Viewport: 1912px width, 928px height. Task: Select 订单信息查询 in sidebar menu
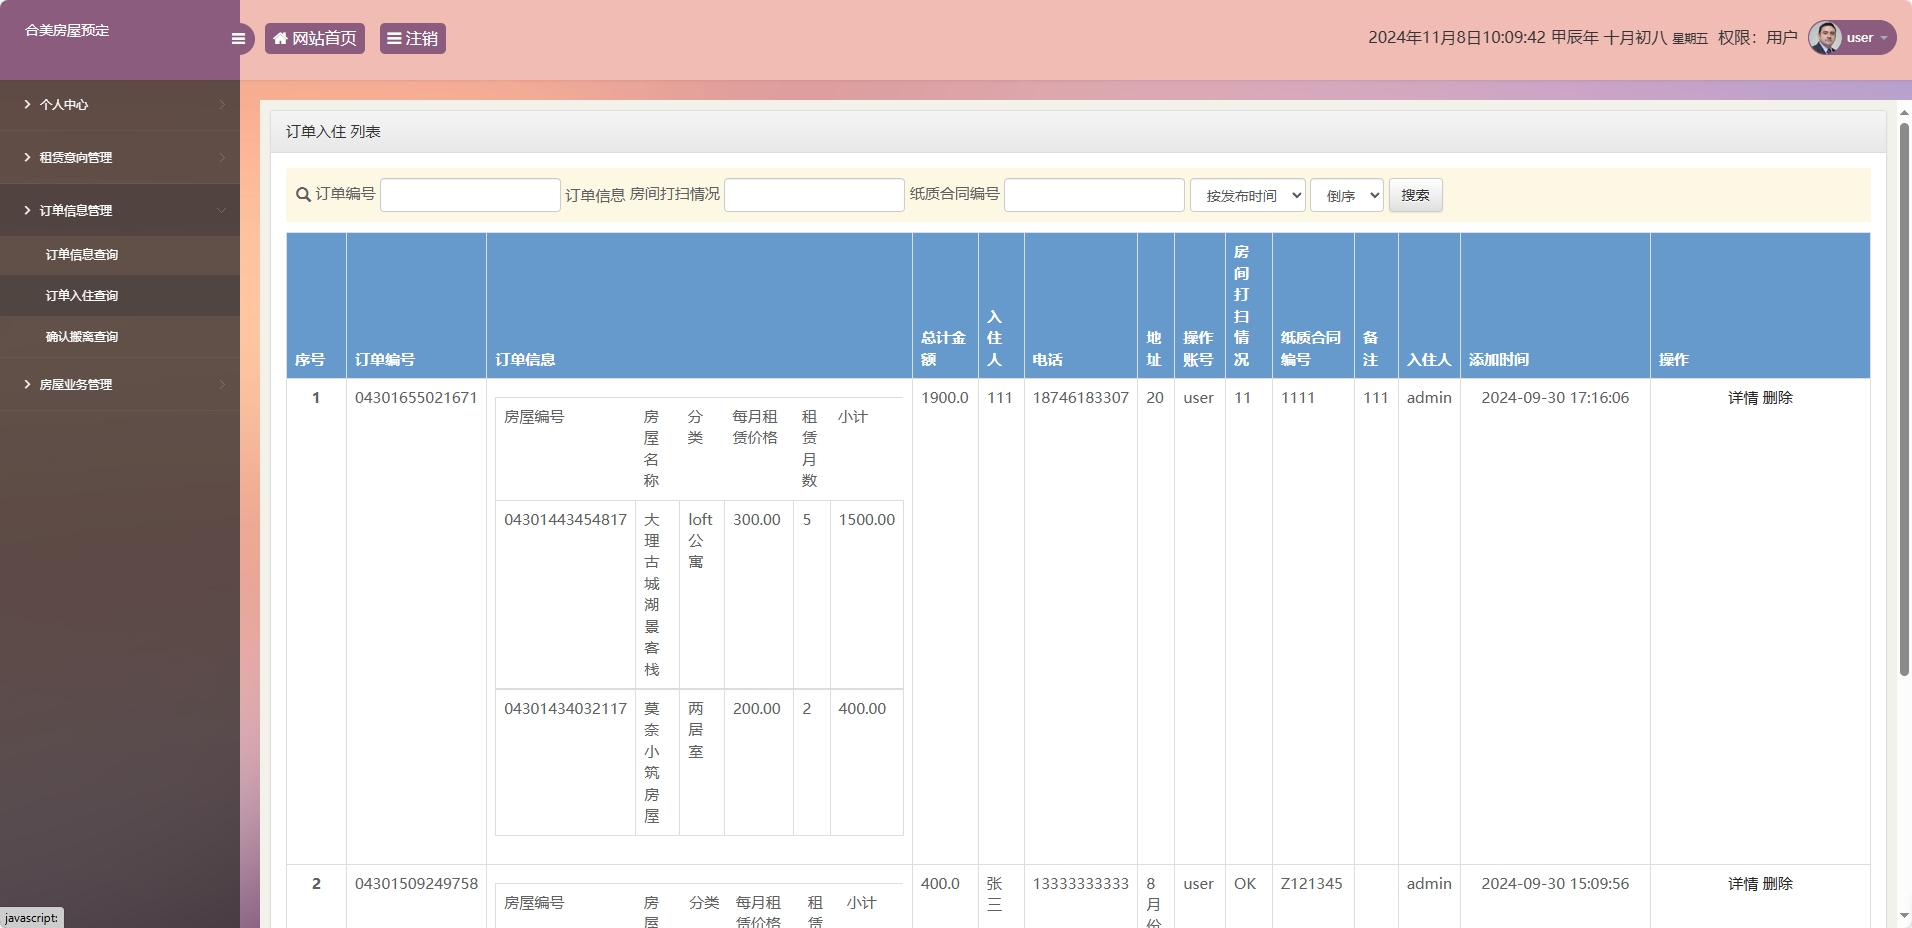coord(84,254)
